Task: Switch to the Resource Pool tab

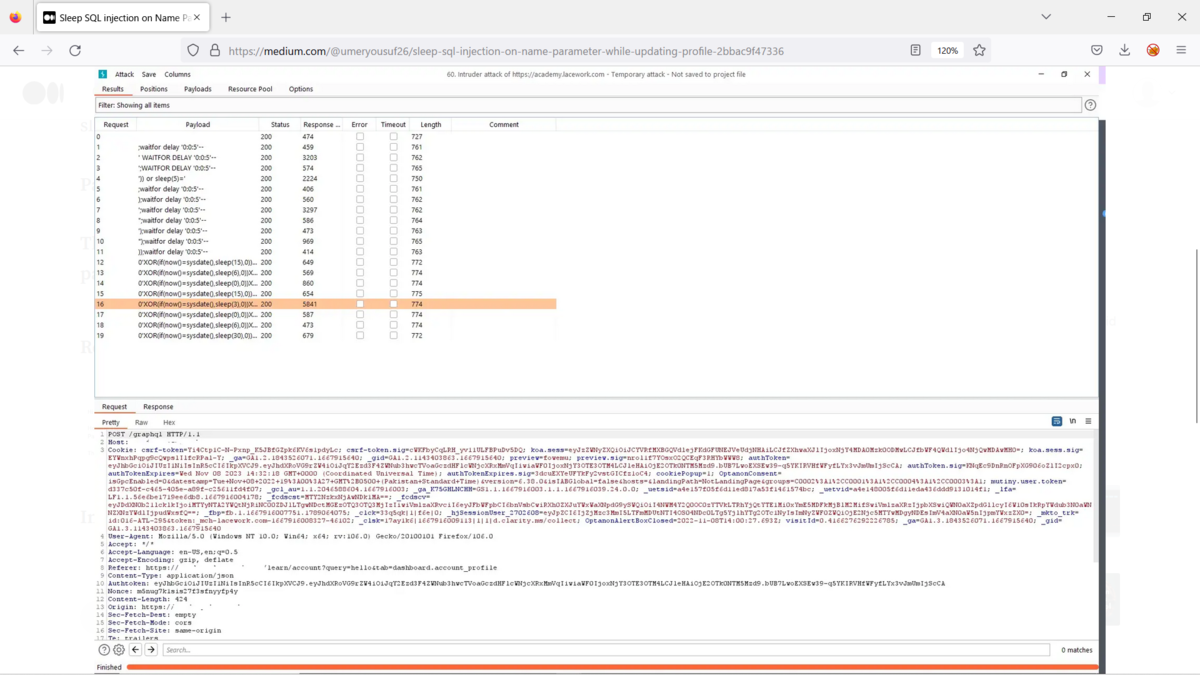Action: coord(250,89)
